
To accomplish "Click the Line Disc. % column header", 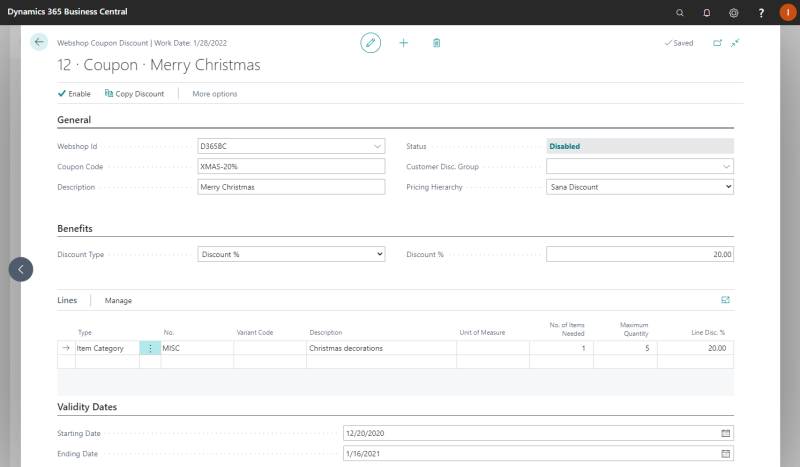I will (x=708, y=333).
